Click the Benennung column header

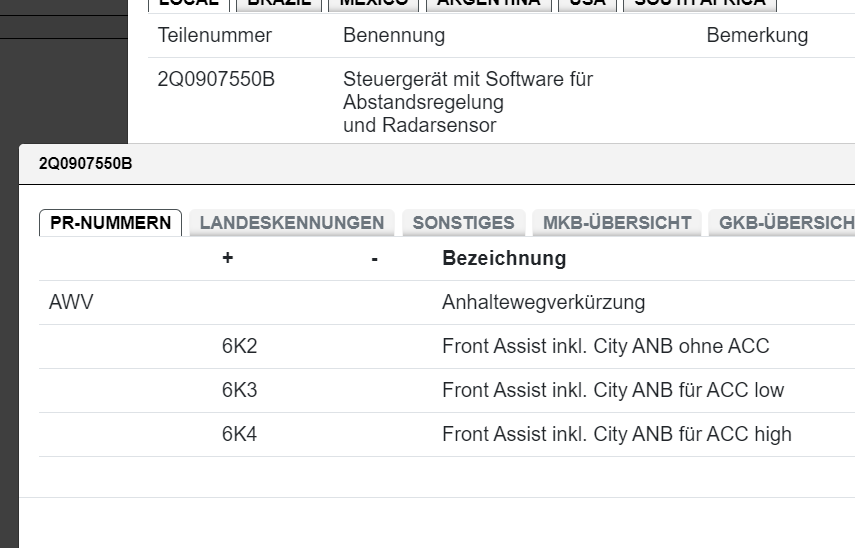[394, 36]
